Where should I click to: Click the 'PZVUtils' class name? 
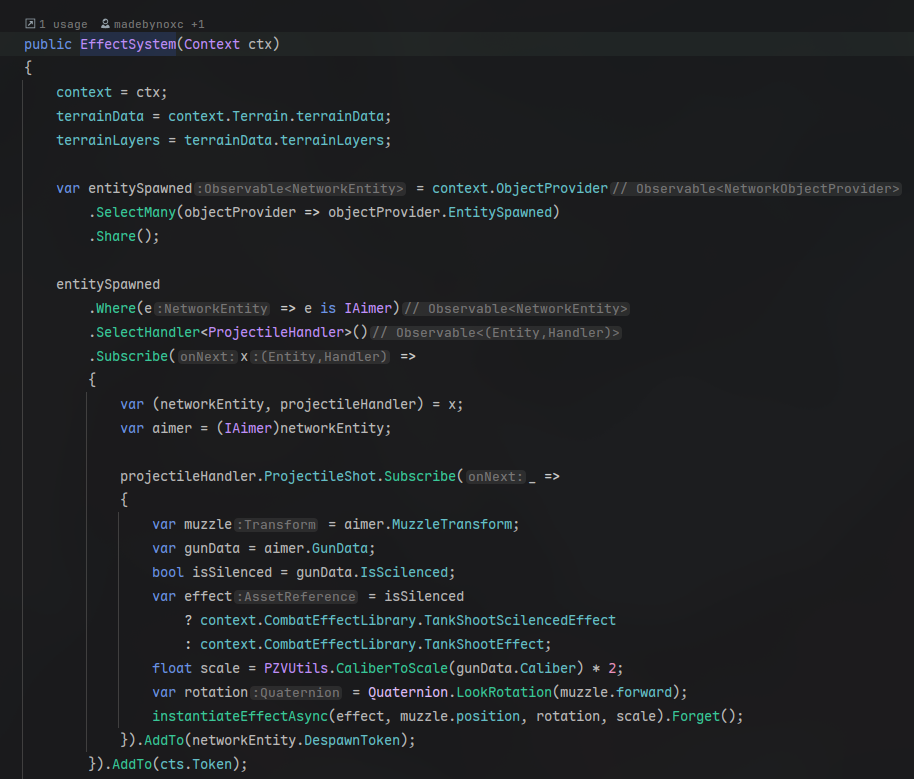(x=296, y=668)
